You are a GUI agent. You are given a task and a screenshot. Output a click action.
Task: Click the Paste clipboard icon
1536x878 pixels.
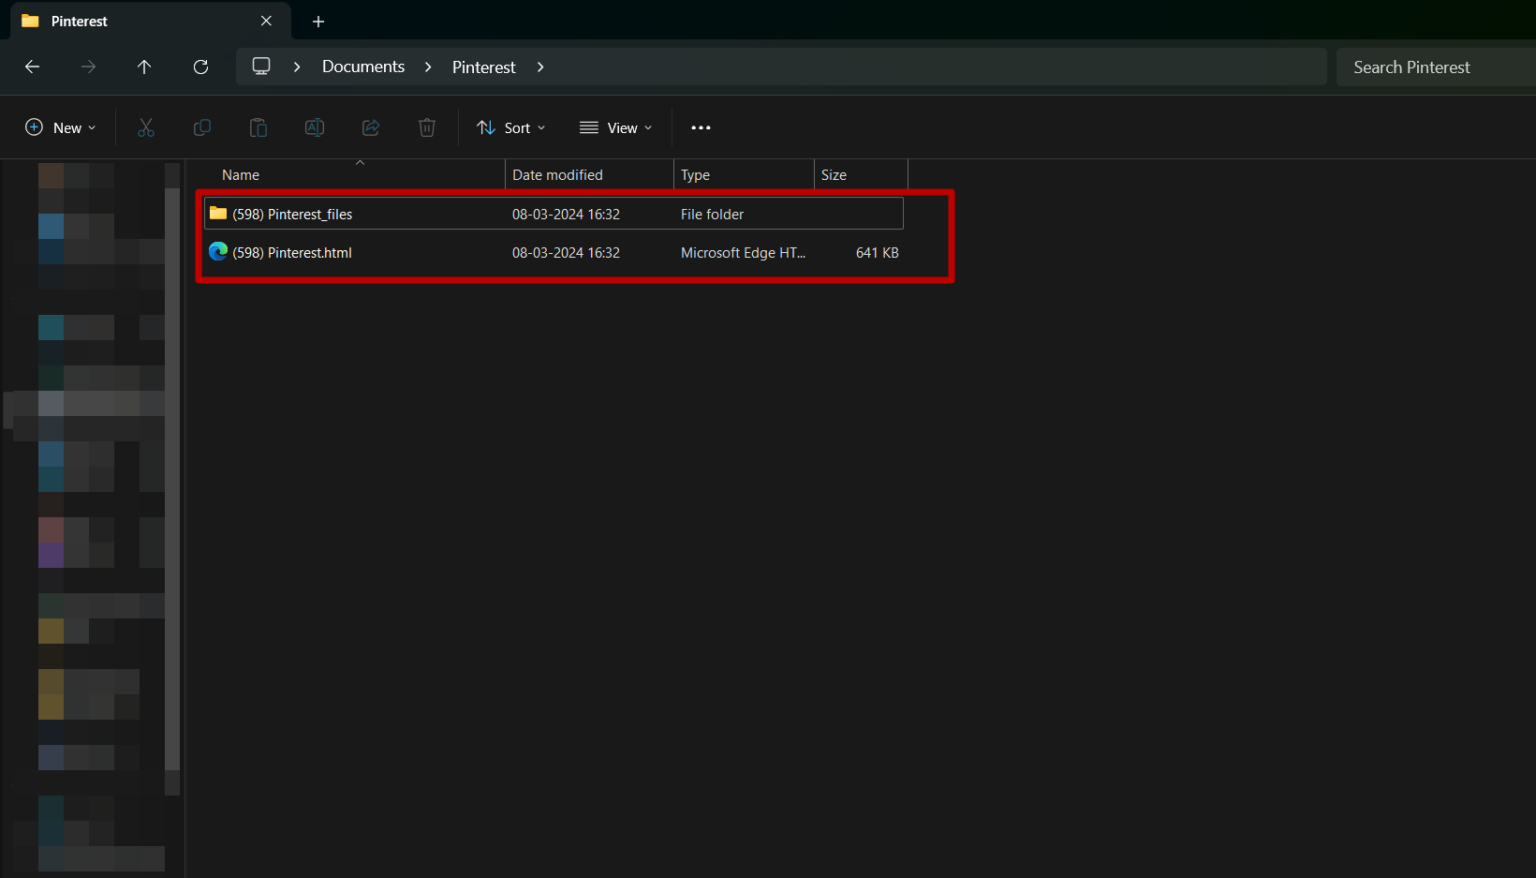(258, 128)
